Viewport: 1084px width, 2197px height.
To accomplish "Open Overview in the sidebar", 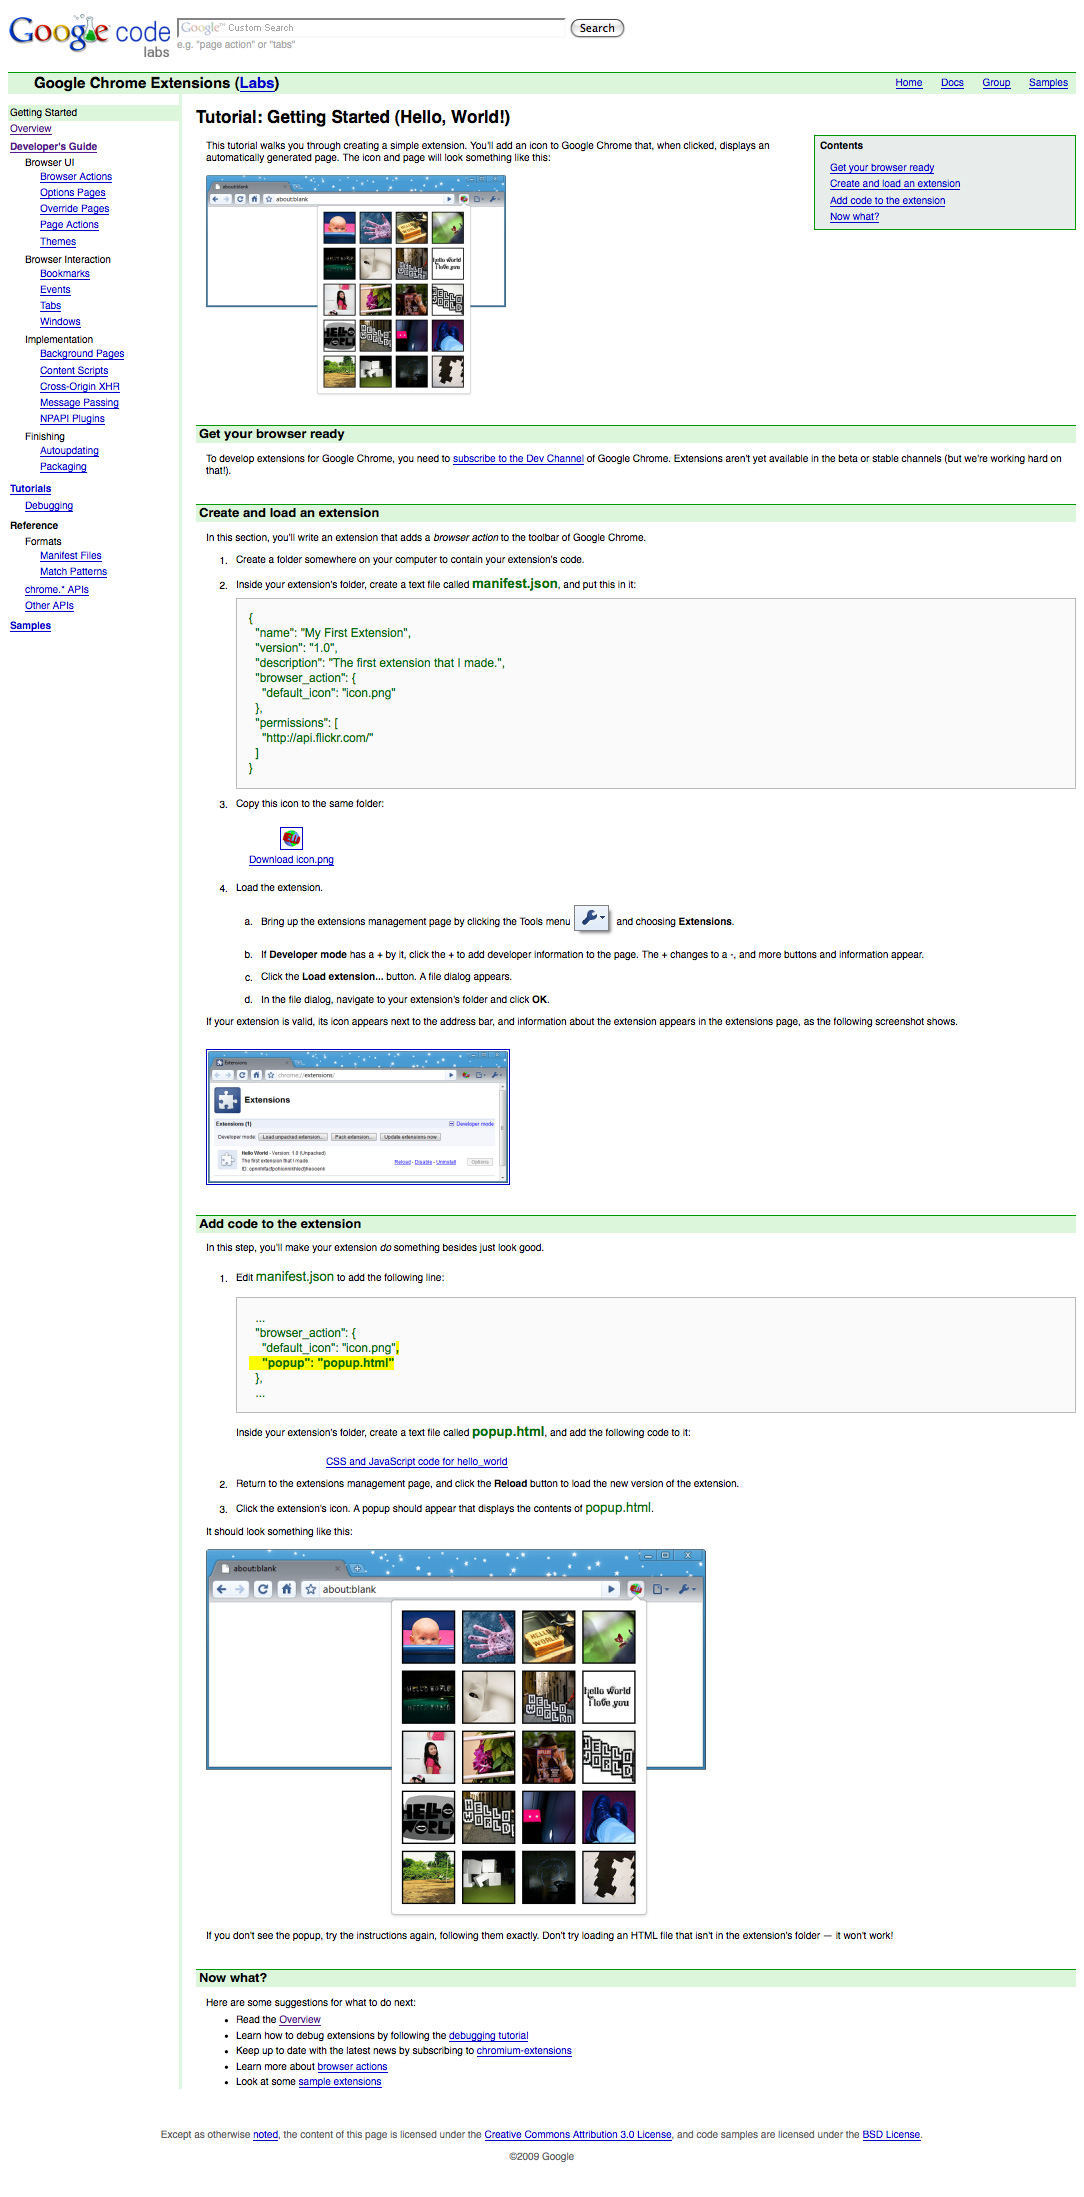I will pyautogui.click(x=31, y=129).
